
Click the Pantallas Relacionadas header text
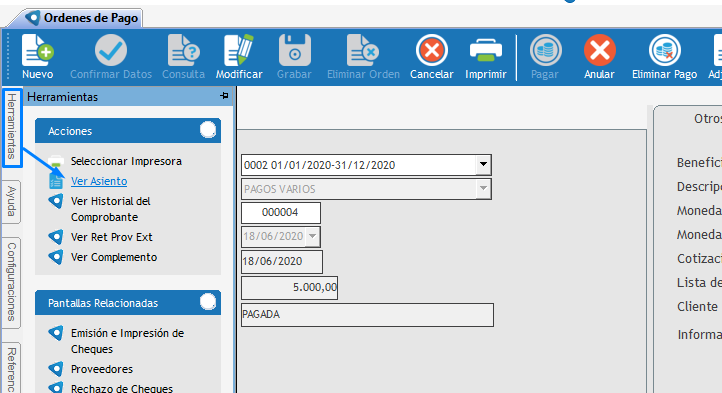103,303
